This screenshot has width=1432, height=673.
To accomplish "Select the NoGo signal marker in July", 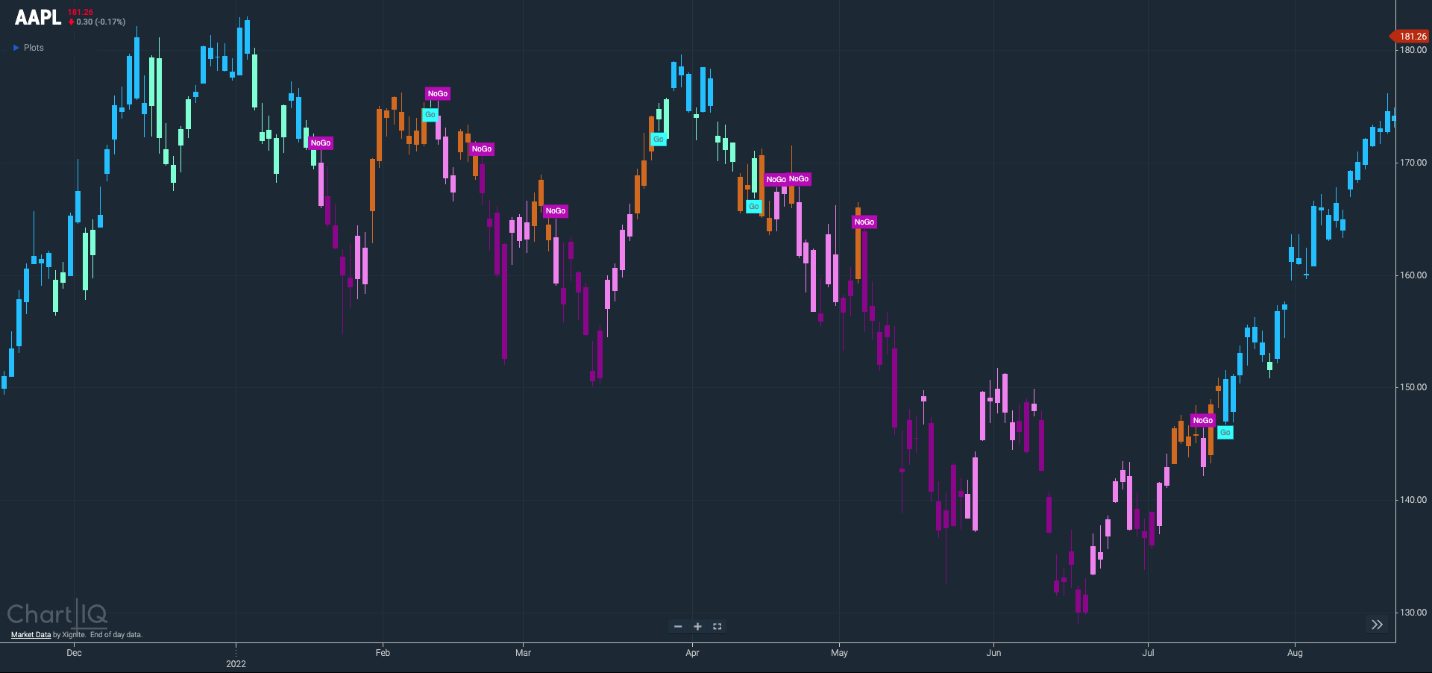I will (1202, 420).
